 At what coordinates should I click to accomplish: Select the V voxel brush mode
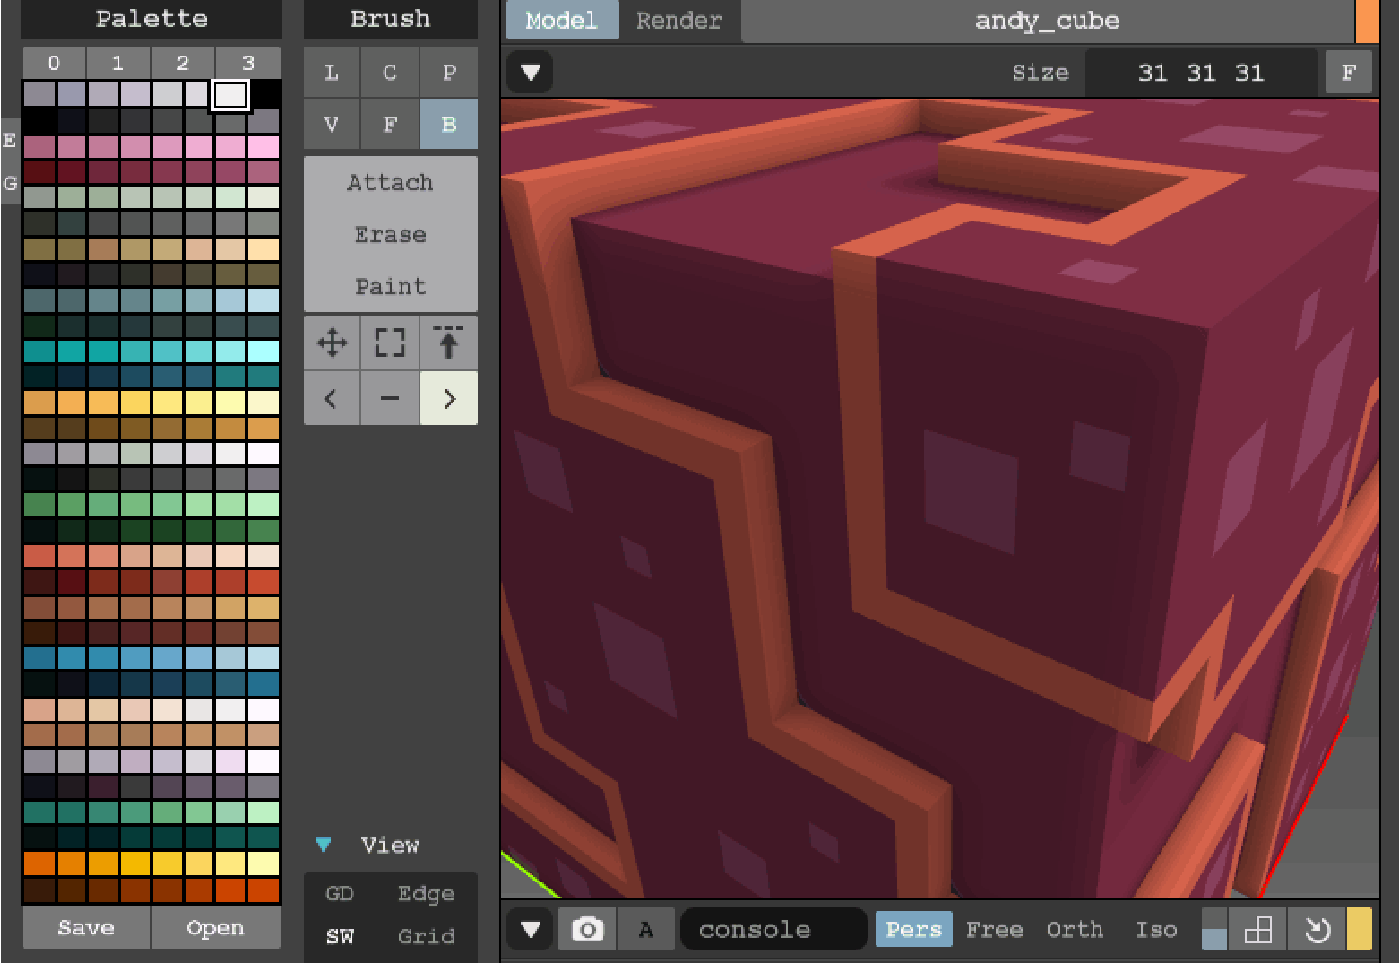[331, 124]
